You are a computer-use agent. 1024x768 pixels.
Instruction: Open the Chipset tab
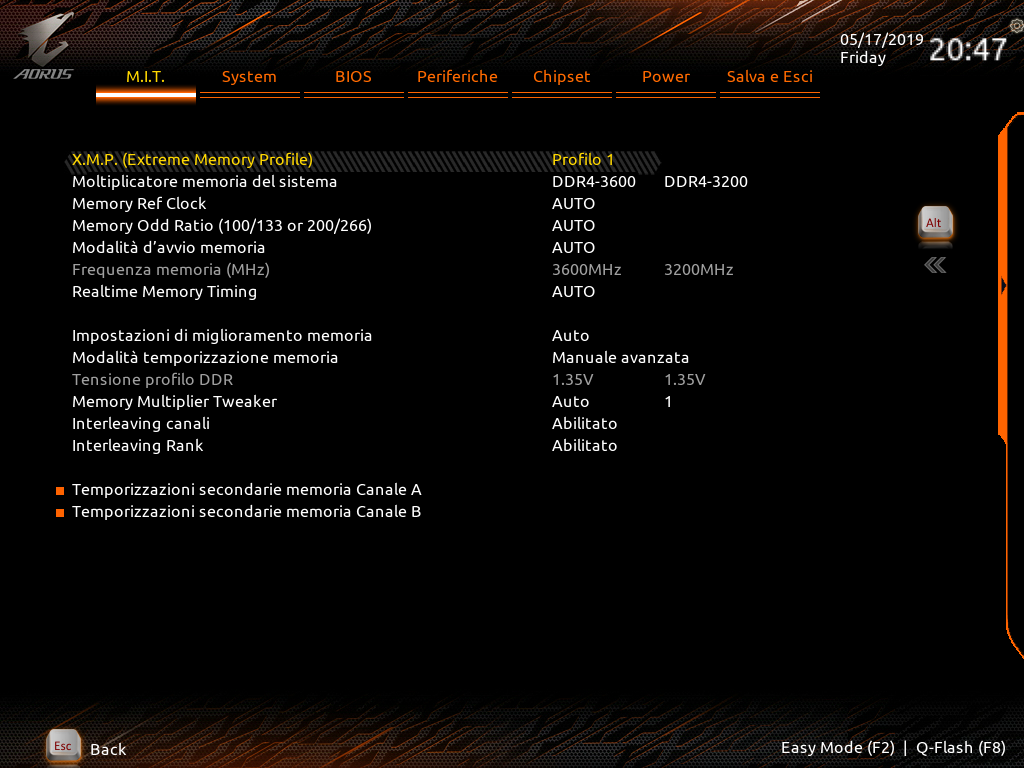[x=562, y=76]
